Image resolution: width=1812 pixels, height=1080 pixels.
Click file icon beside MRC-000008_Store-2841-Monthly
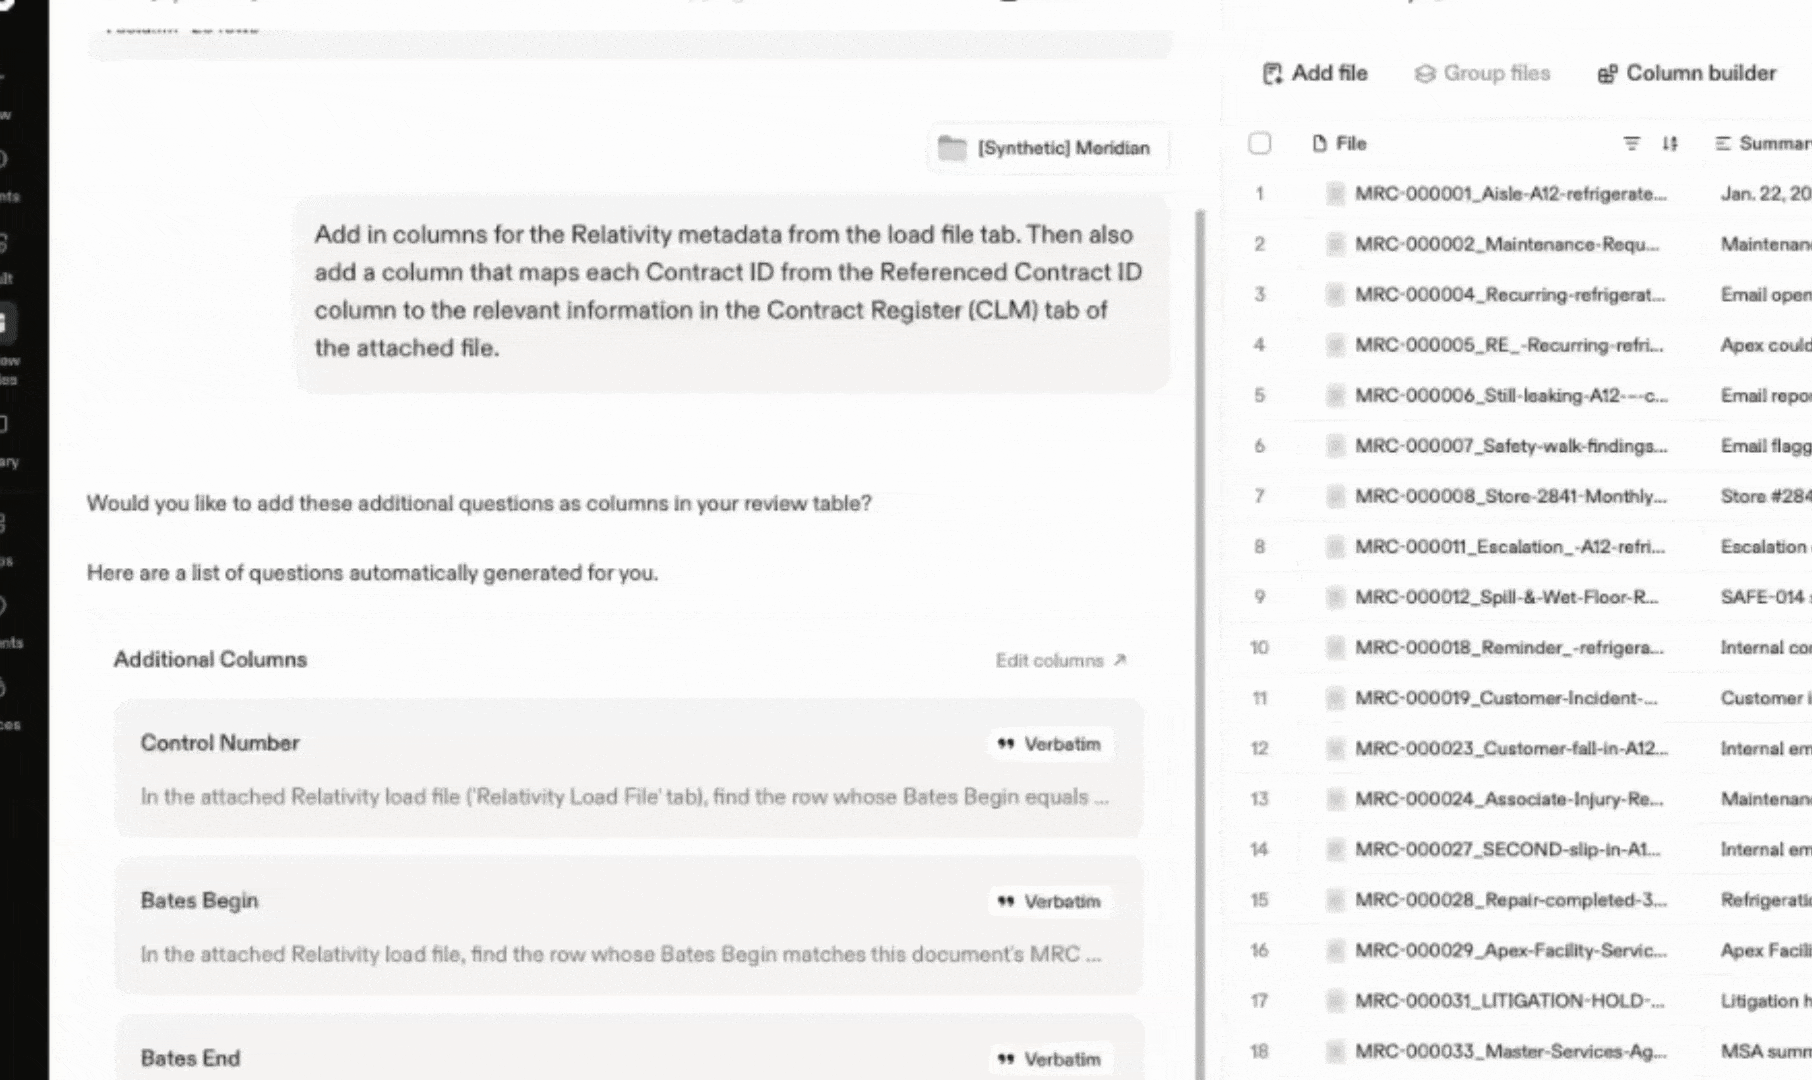click(x=1335, y=496)
